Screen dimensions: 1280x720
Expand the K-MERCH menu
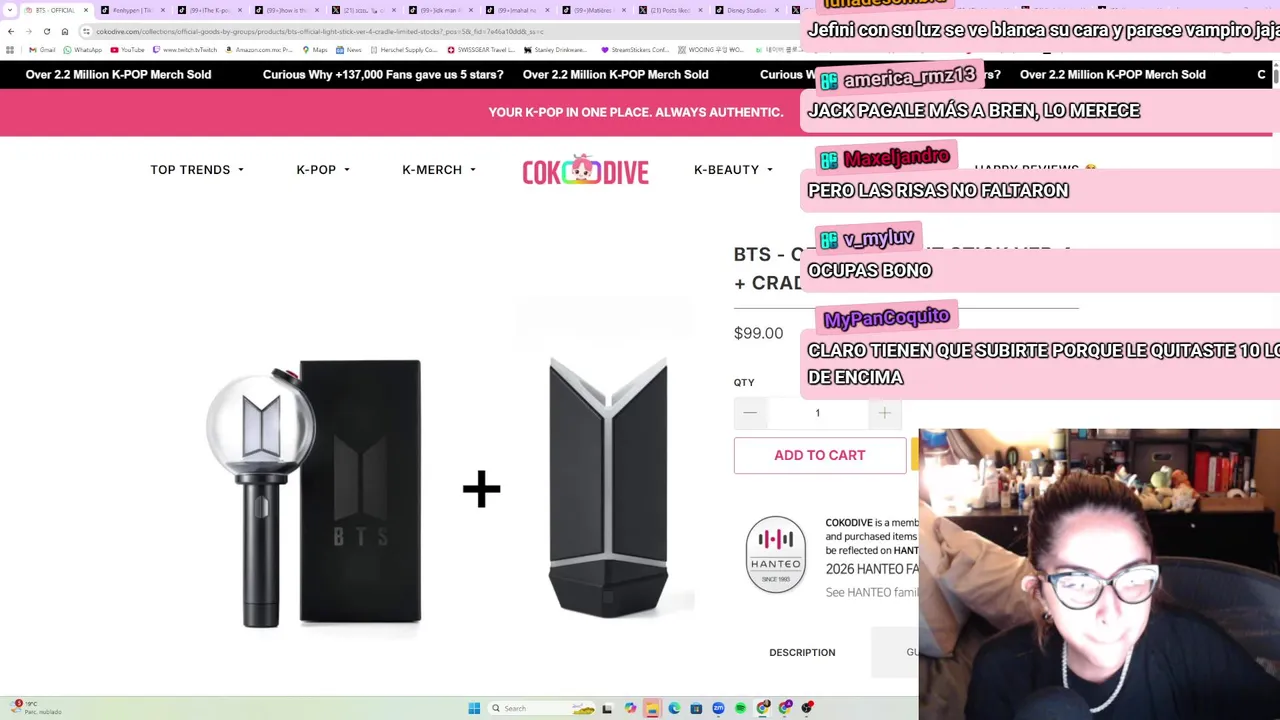[439, 170]
